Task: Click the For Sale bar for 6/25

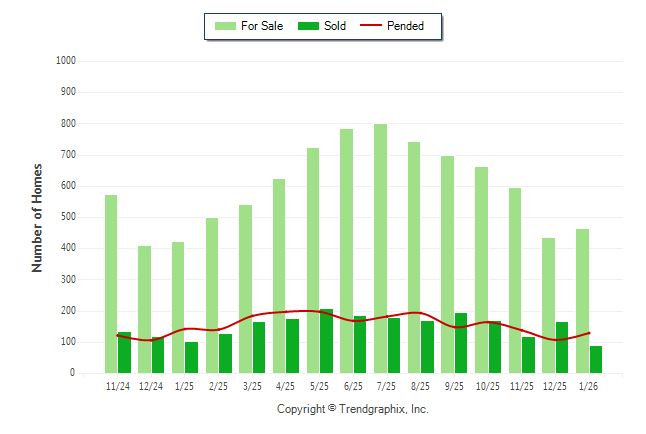Action: (x=346, y=250)
